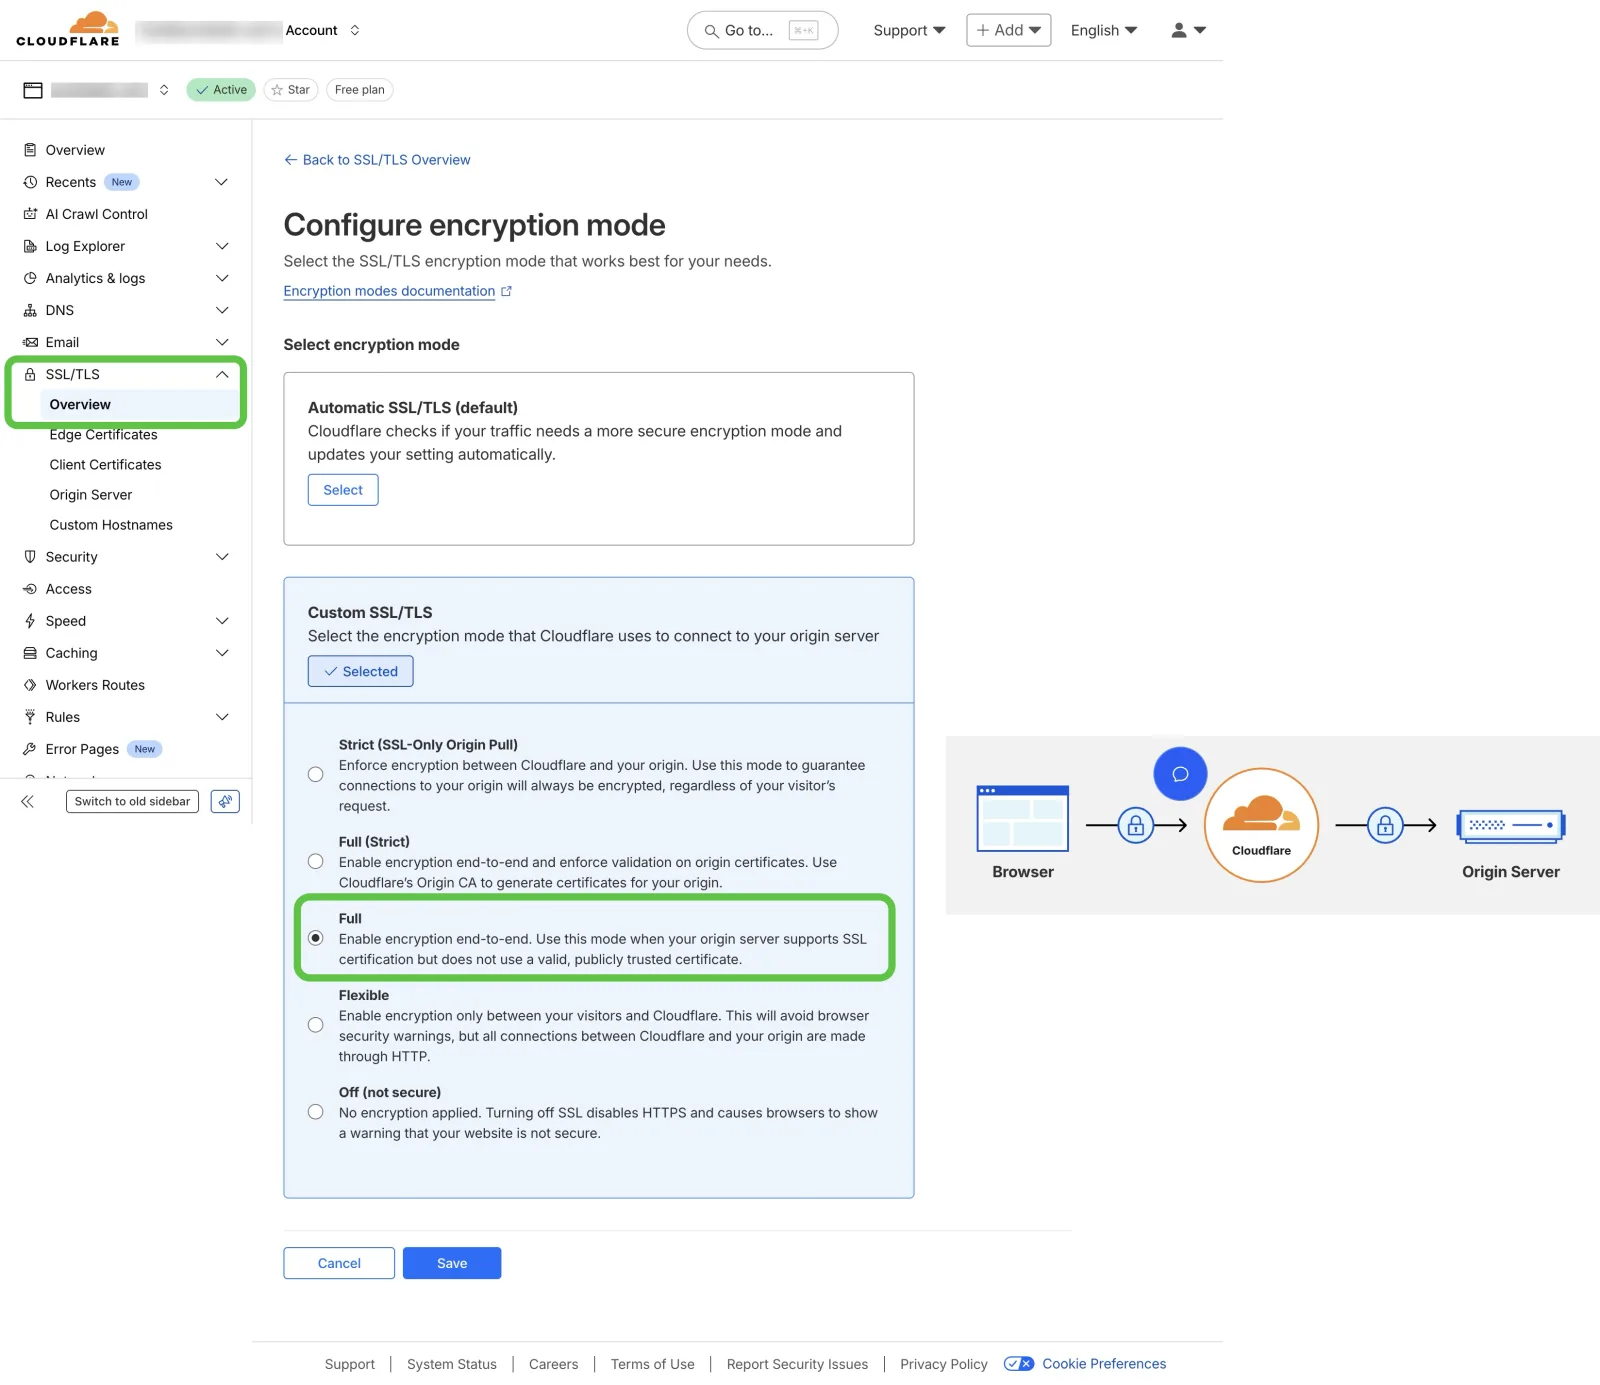The image size is (1600, 1385).
Task: Click the AI Crawl Control robot icon
Action: [x=30, y=214]
